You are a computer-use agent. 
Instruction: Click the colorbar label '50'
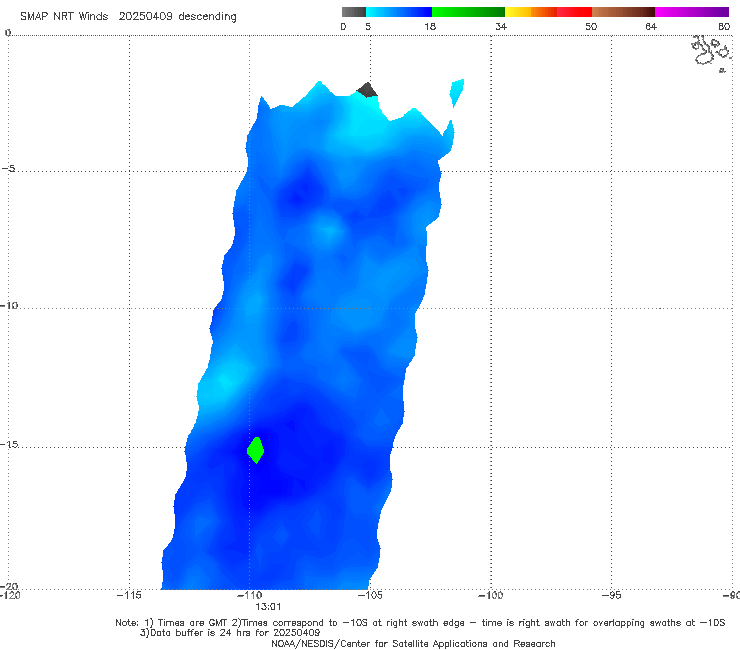pyautogui.click(x=591, y=26)
